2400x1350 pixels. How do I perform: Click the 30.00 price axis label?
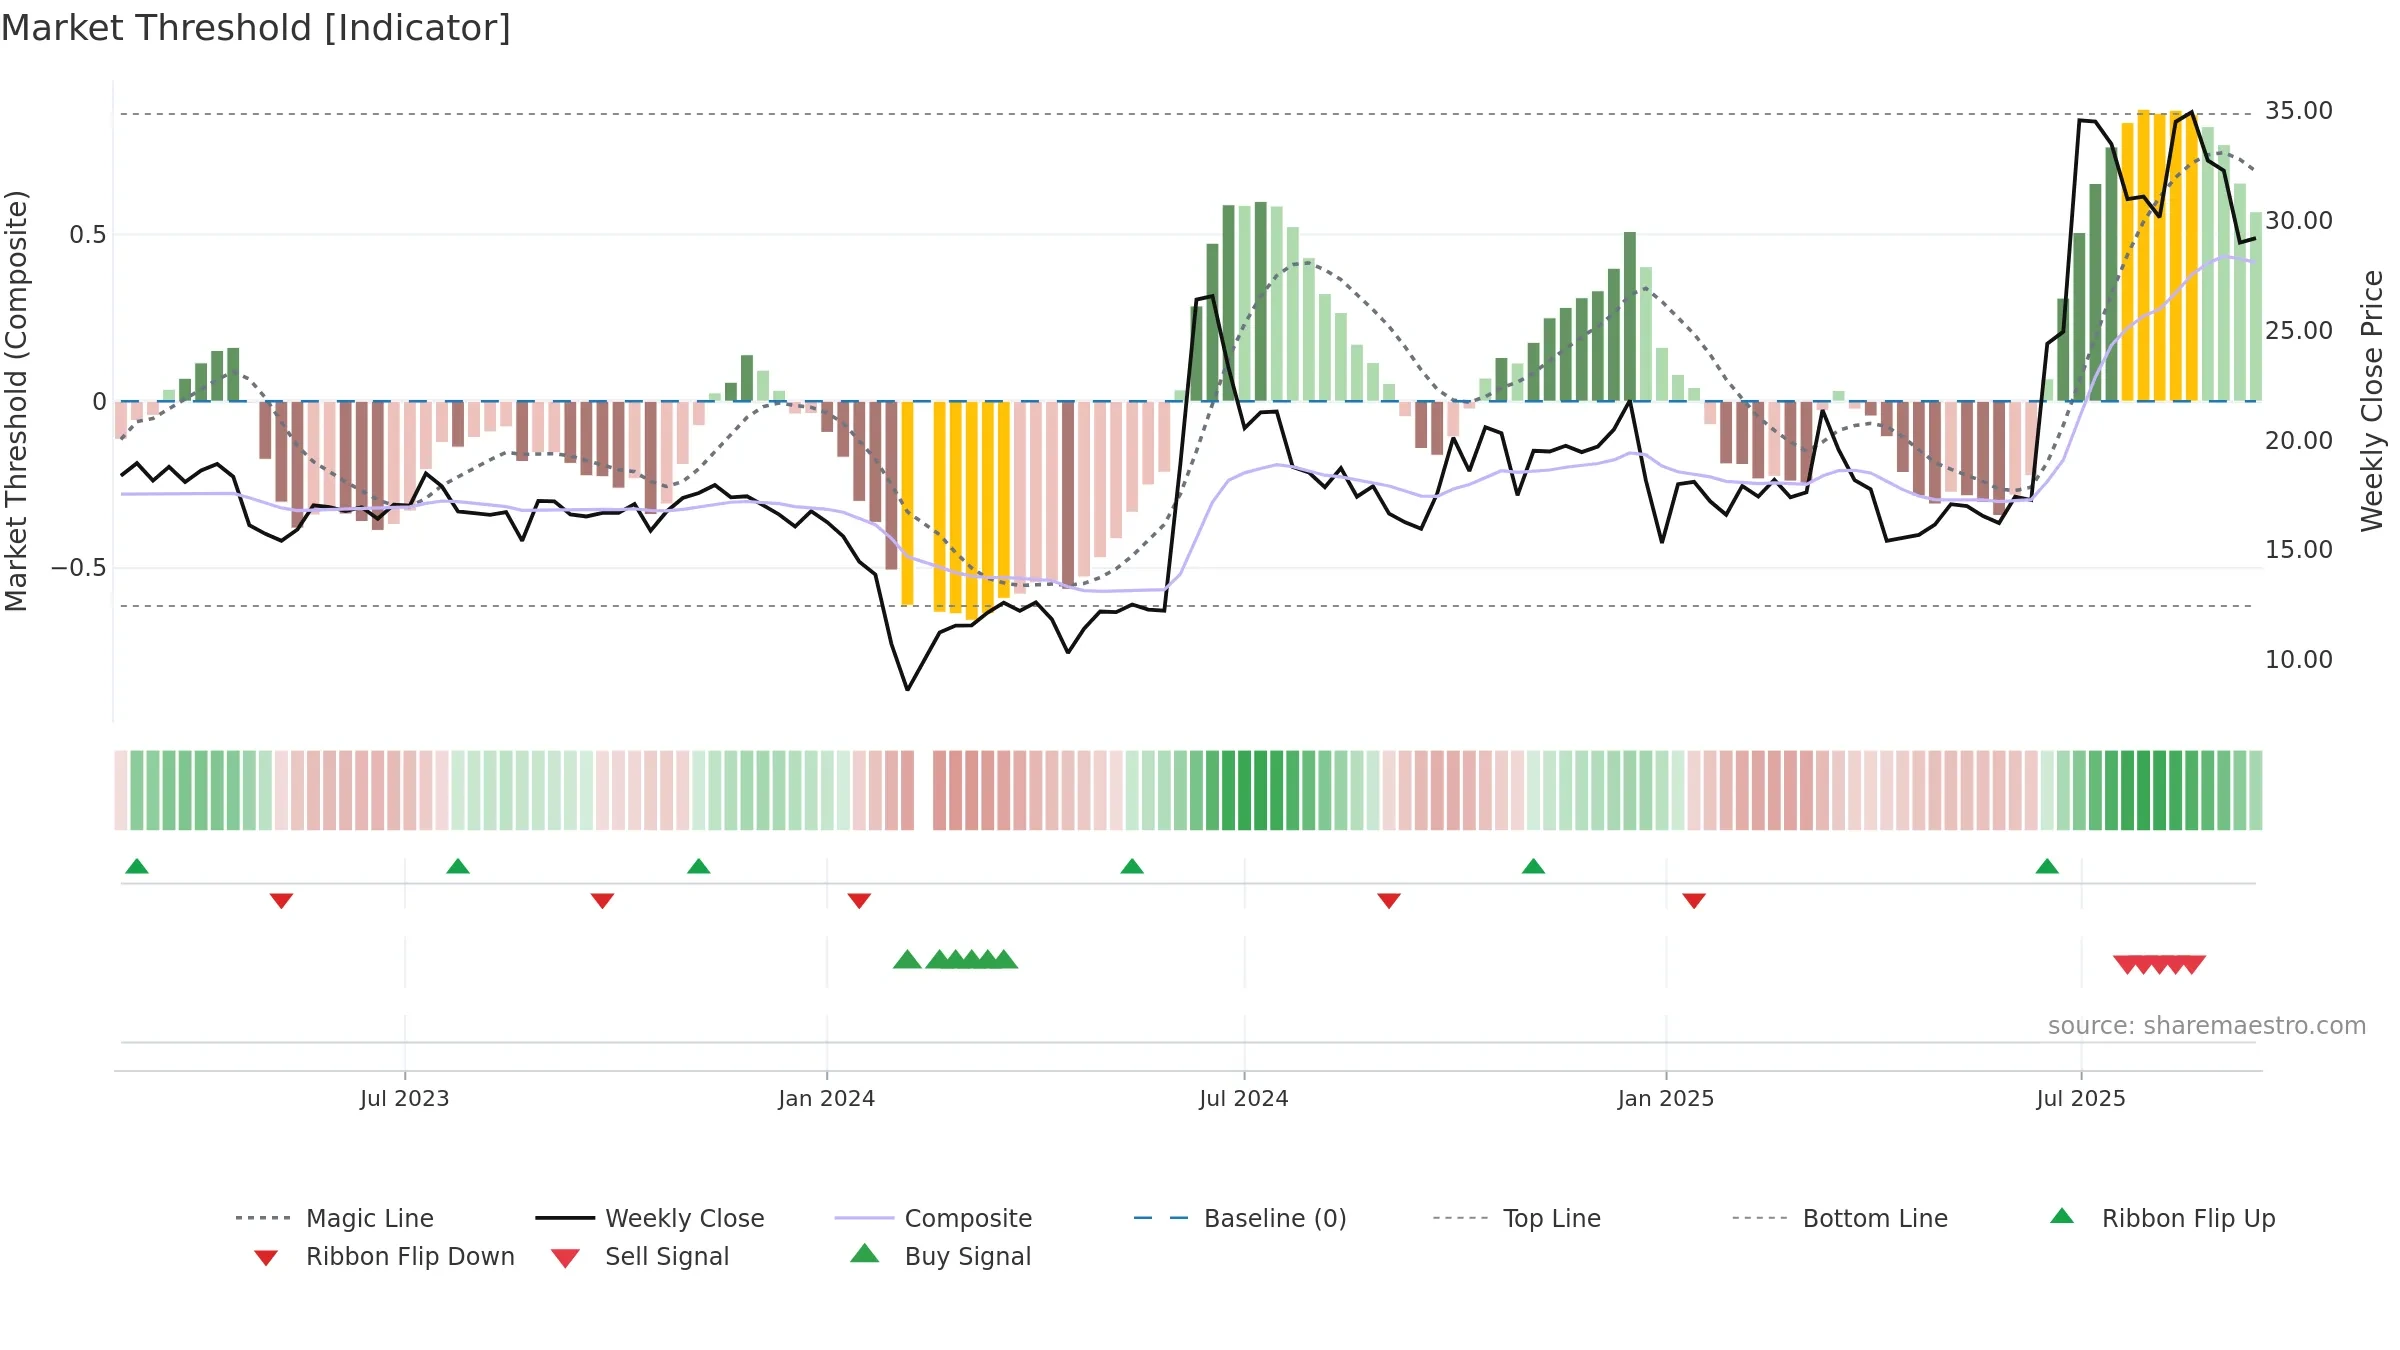[2299, 221]
